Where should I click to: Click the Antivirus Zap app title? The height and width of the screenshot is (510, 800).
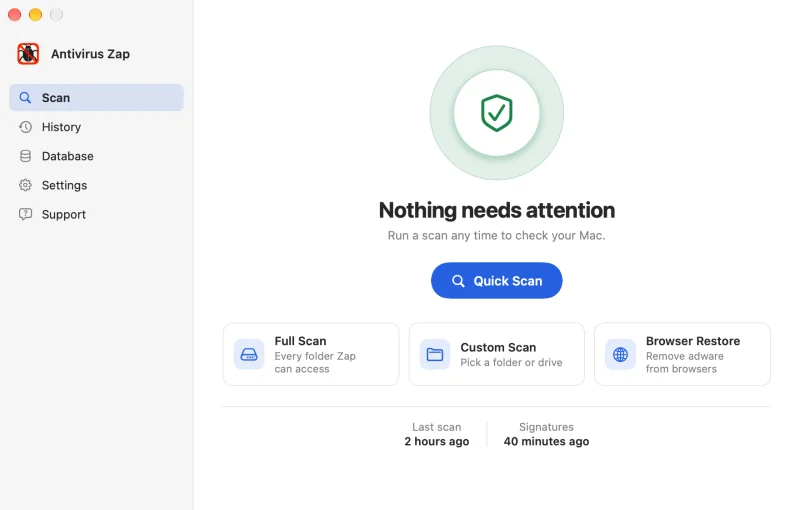(x=90, y=54)
